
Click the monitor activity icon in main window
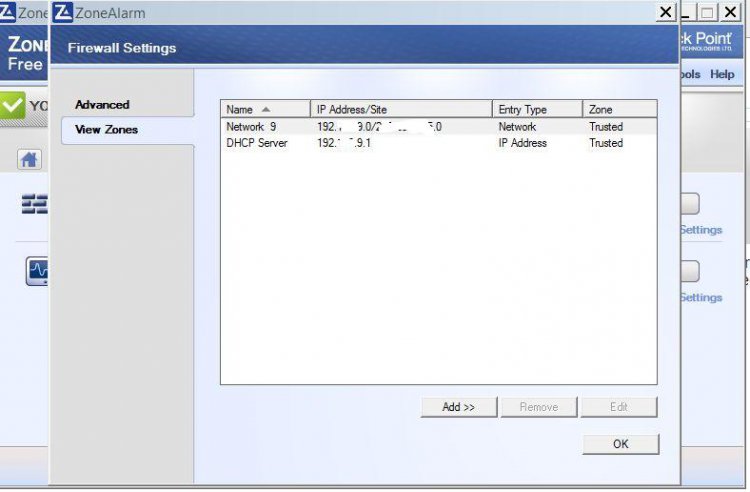click(x=37, y=271)
